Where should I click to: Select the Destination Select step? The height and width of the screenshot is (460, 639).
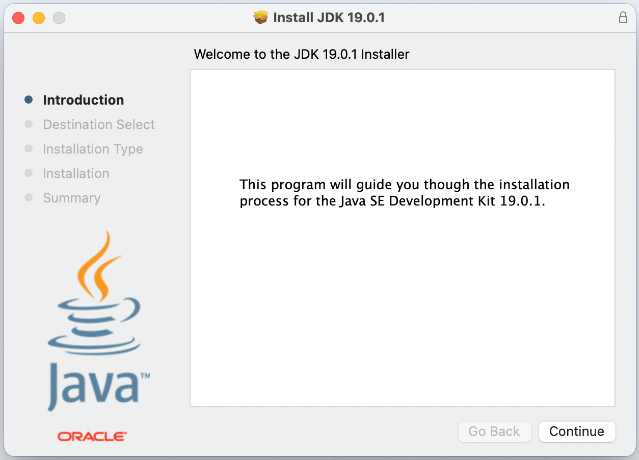99,124
